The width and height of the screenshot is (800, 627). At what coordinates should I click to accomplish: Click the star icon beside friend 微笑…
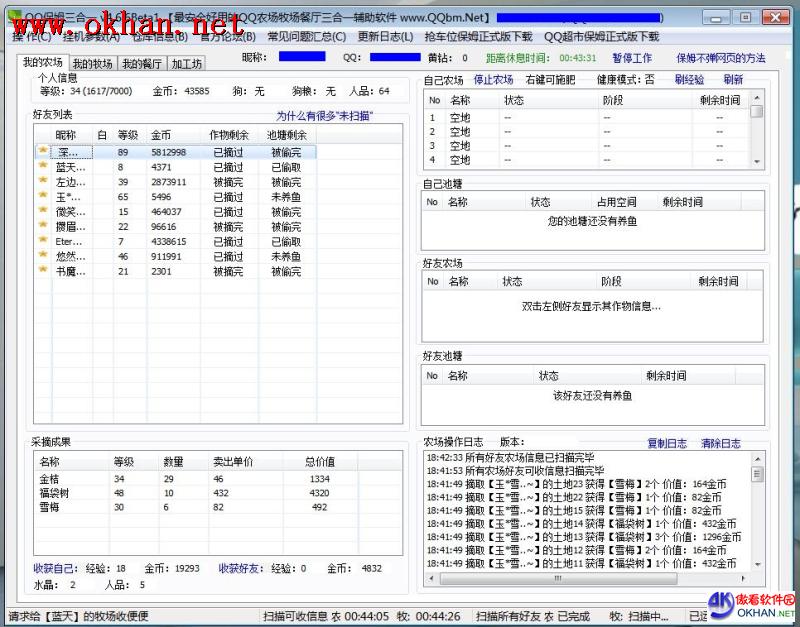[43, 210]
